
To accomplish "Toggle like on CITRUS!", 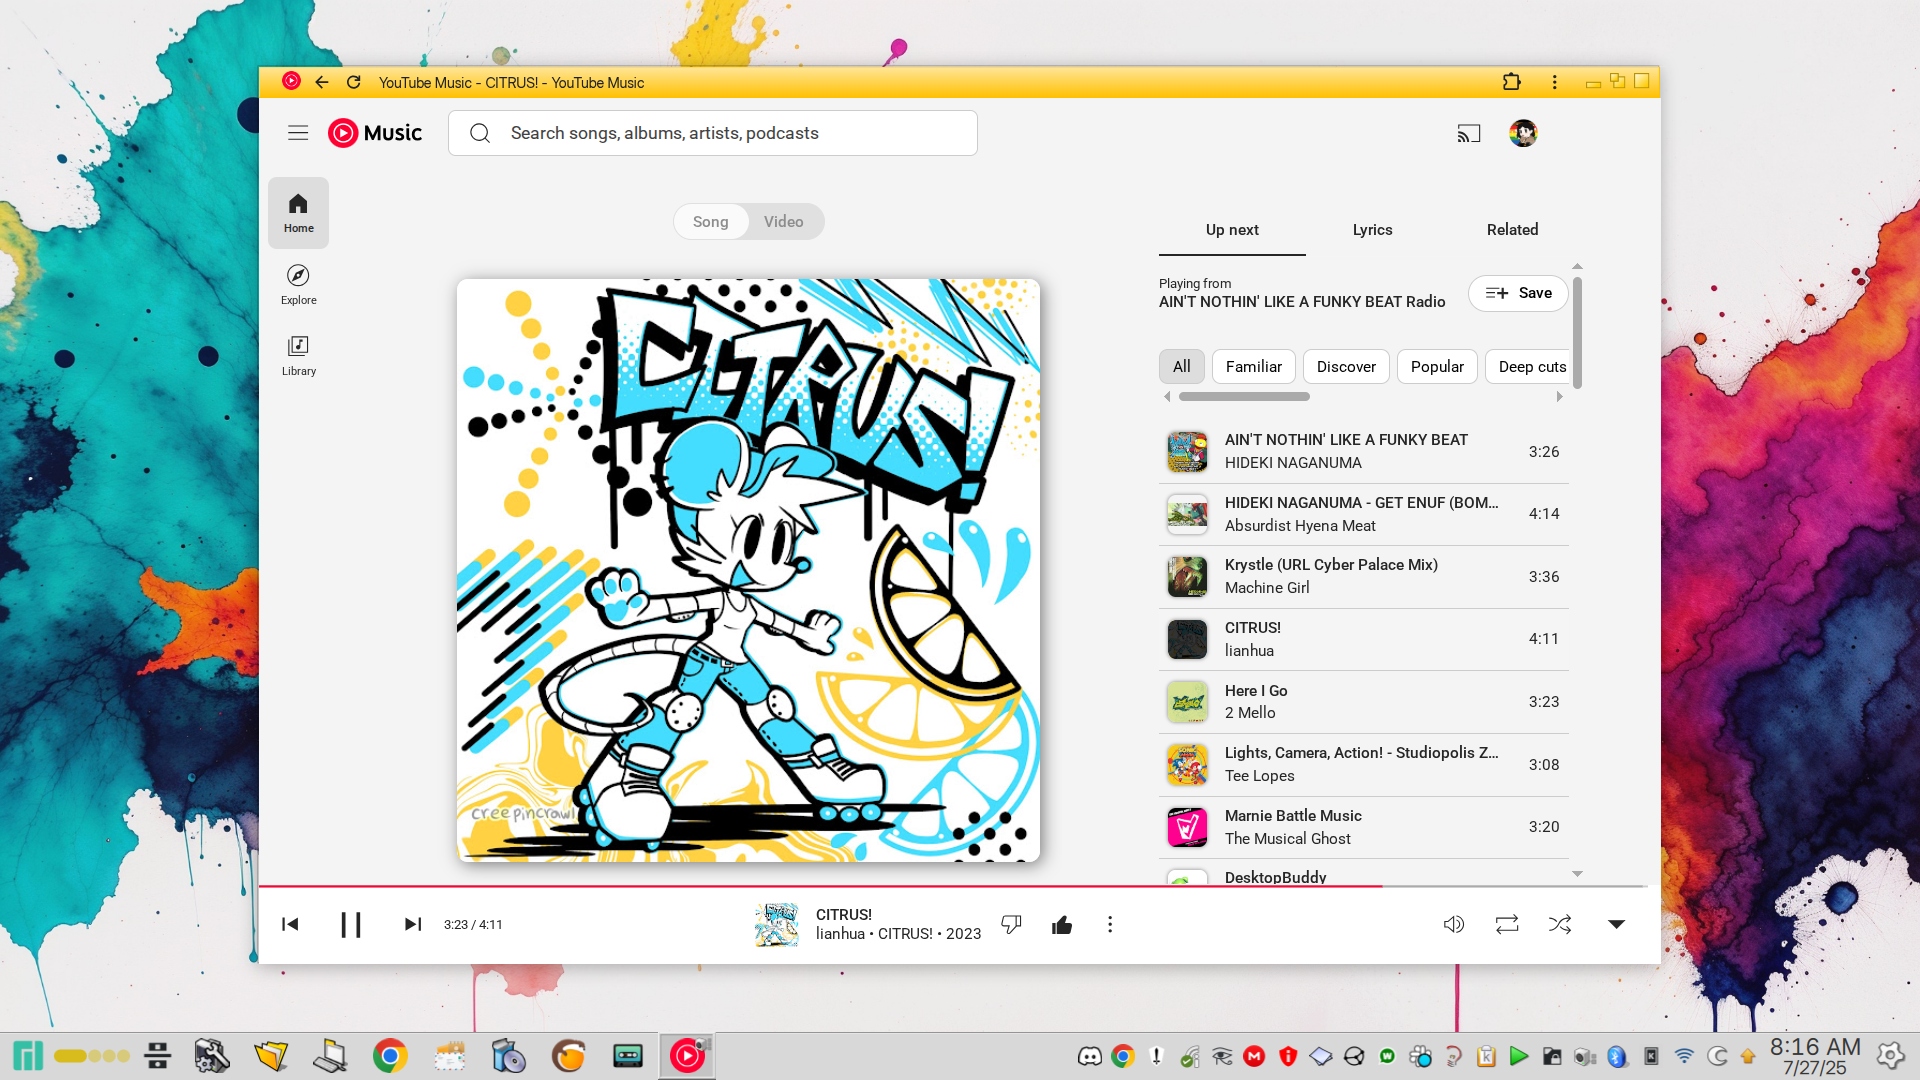I will click(1062, 925).
